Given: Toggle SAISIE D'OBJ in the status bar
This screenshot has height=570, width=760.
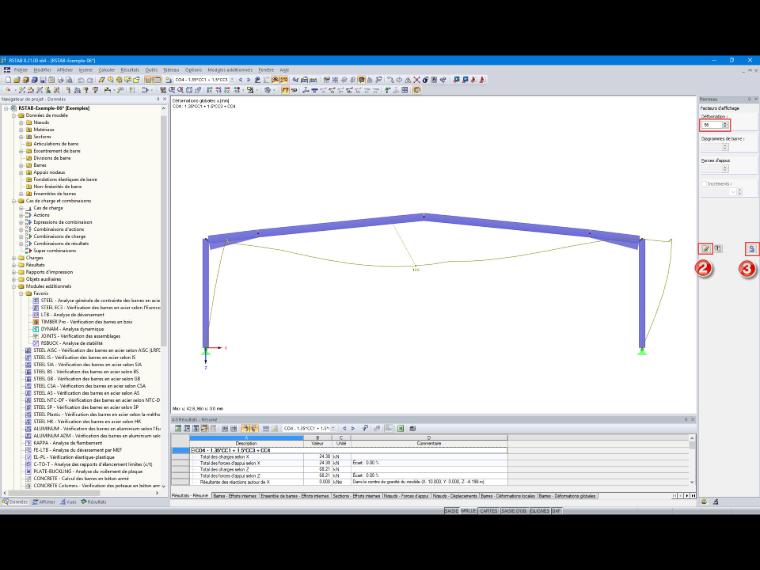Looking at the screenshot, I should point(514,511).
